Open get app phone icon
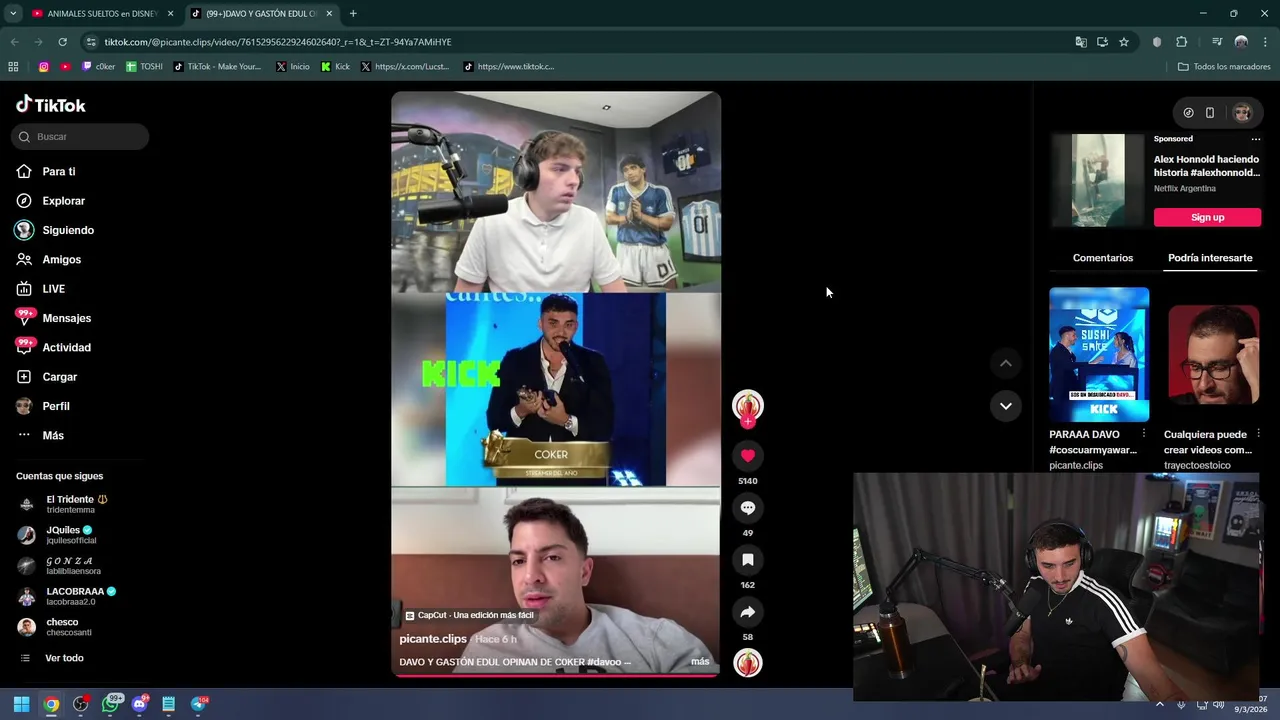This screenshot has height=720, width=1280. (x=1210, y=113)
